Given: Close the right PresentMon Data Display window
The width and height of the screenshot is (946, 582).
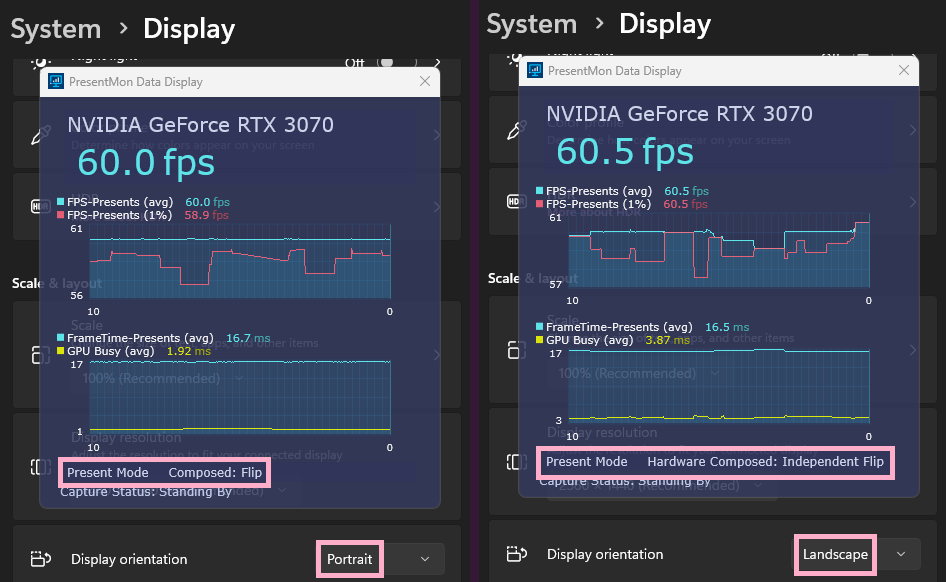Looking at the screenshot, I should point(903,71).
